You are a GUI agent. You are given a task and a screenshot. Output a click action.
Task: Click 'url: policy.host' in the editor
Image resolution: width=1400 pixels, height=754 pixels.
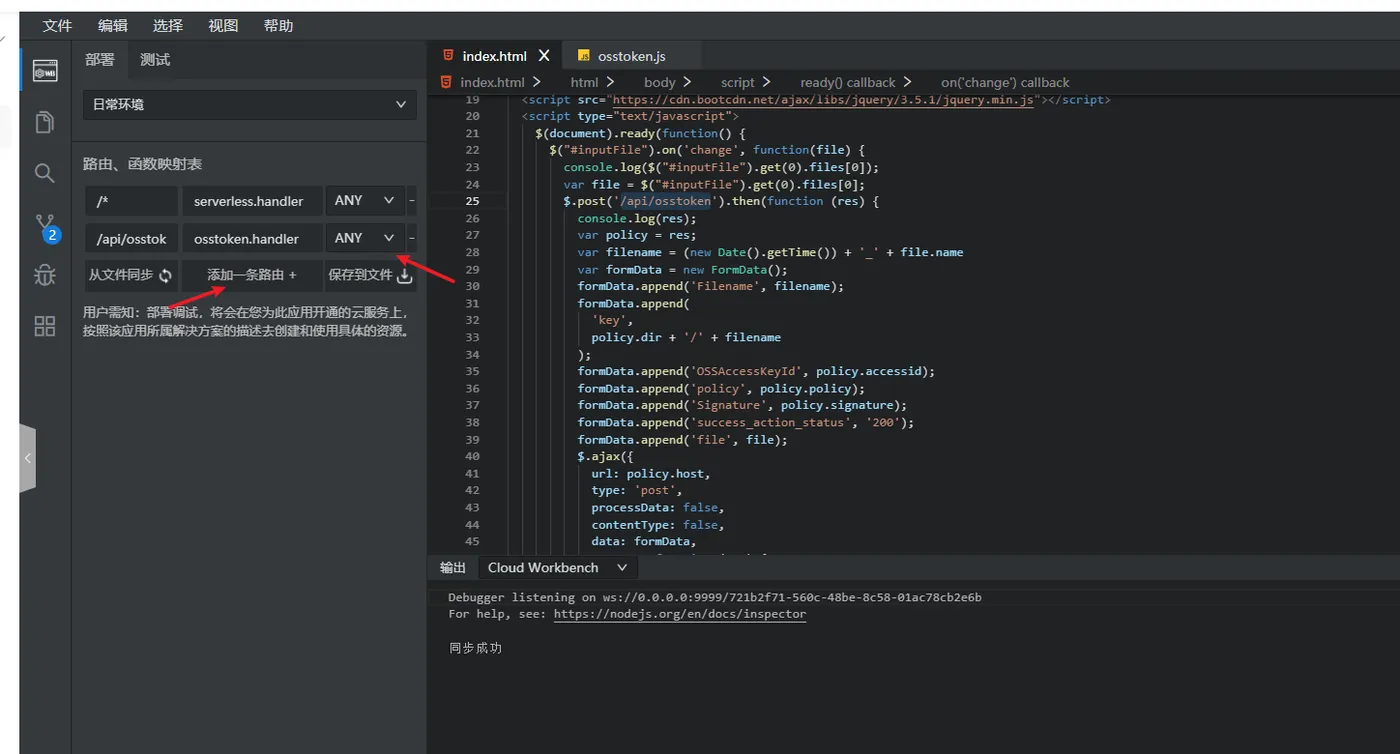(651, 473)
